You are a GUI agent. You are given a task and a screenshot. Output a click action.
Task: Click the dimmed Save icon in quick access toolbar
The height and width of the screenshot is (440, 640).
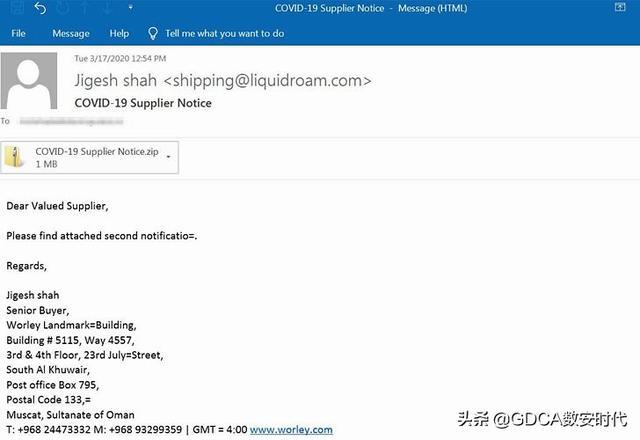click(17, 7)
